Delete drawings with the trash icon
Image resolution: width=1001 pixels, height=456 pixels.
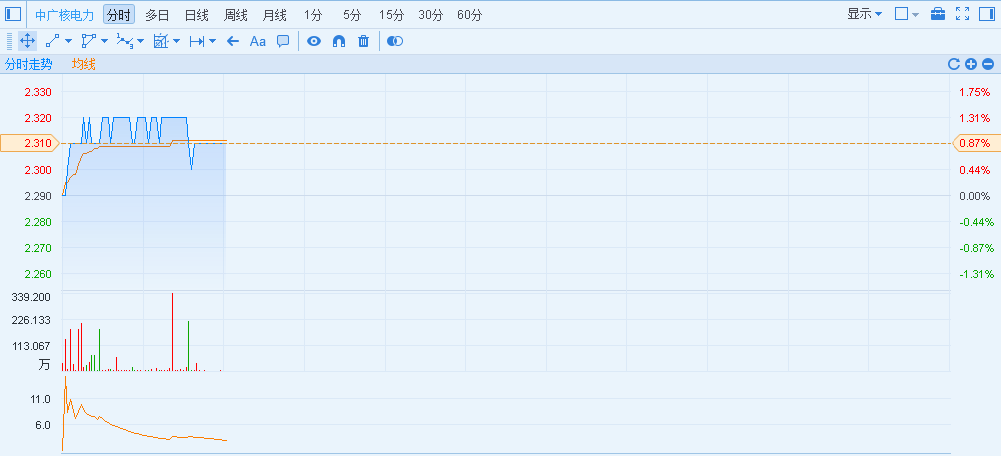pyautogui.click(x=363, y=42)
